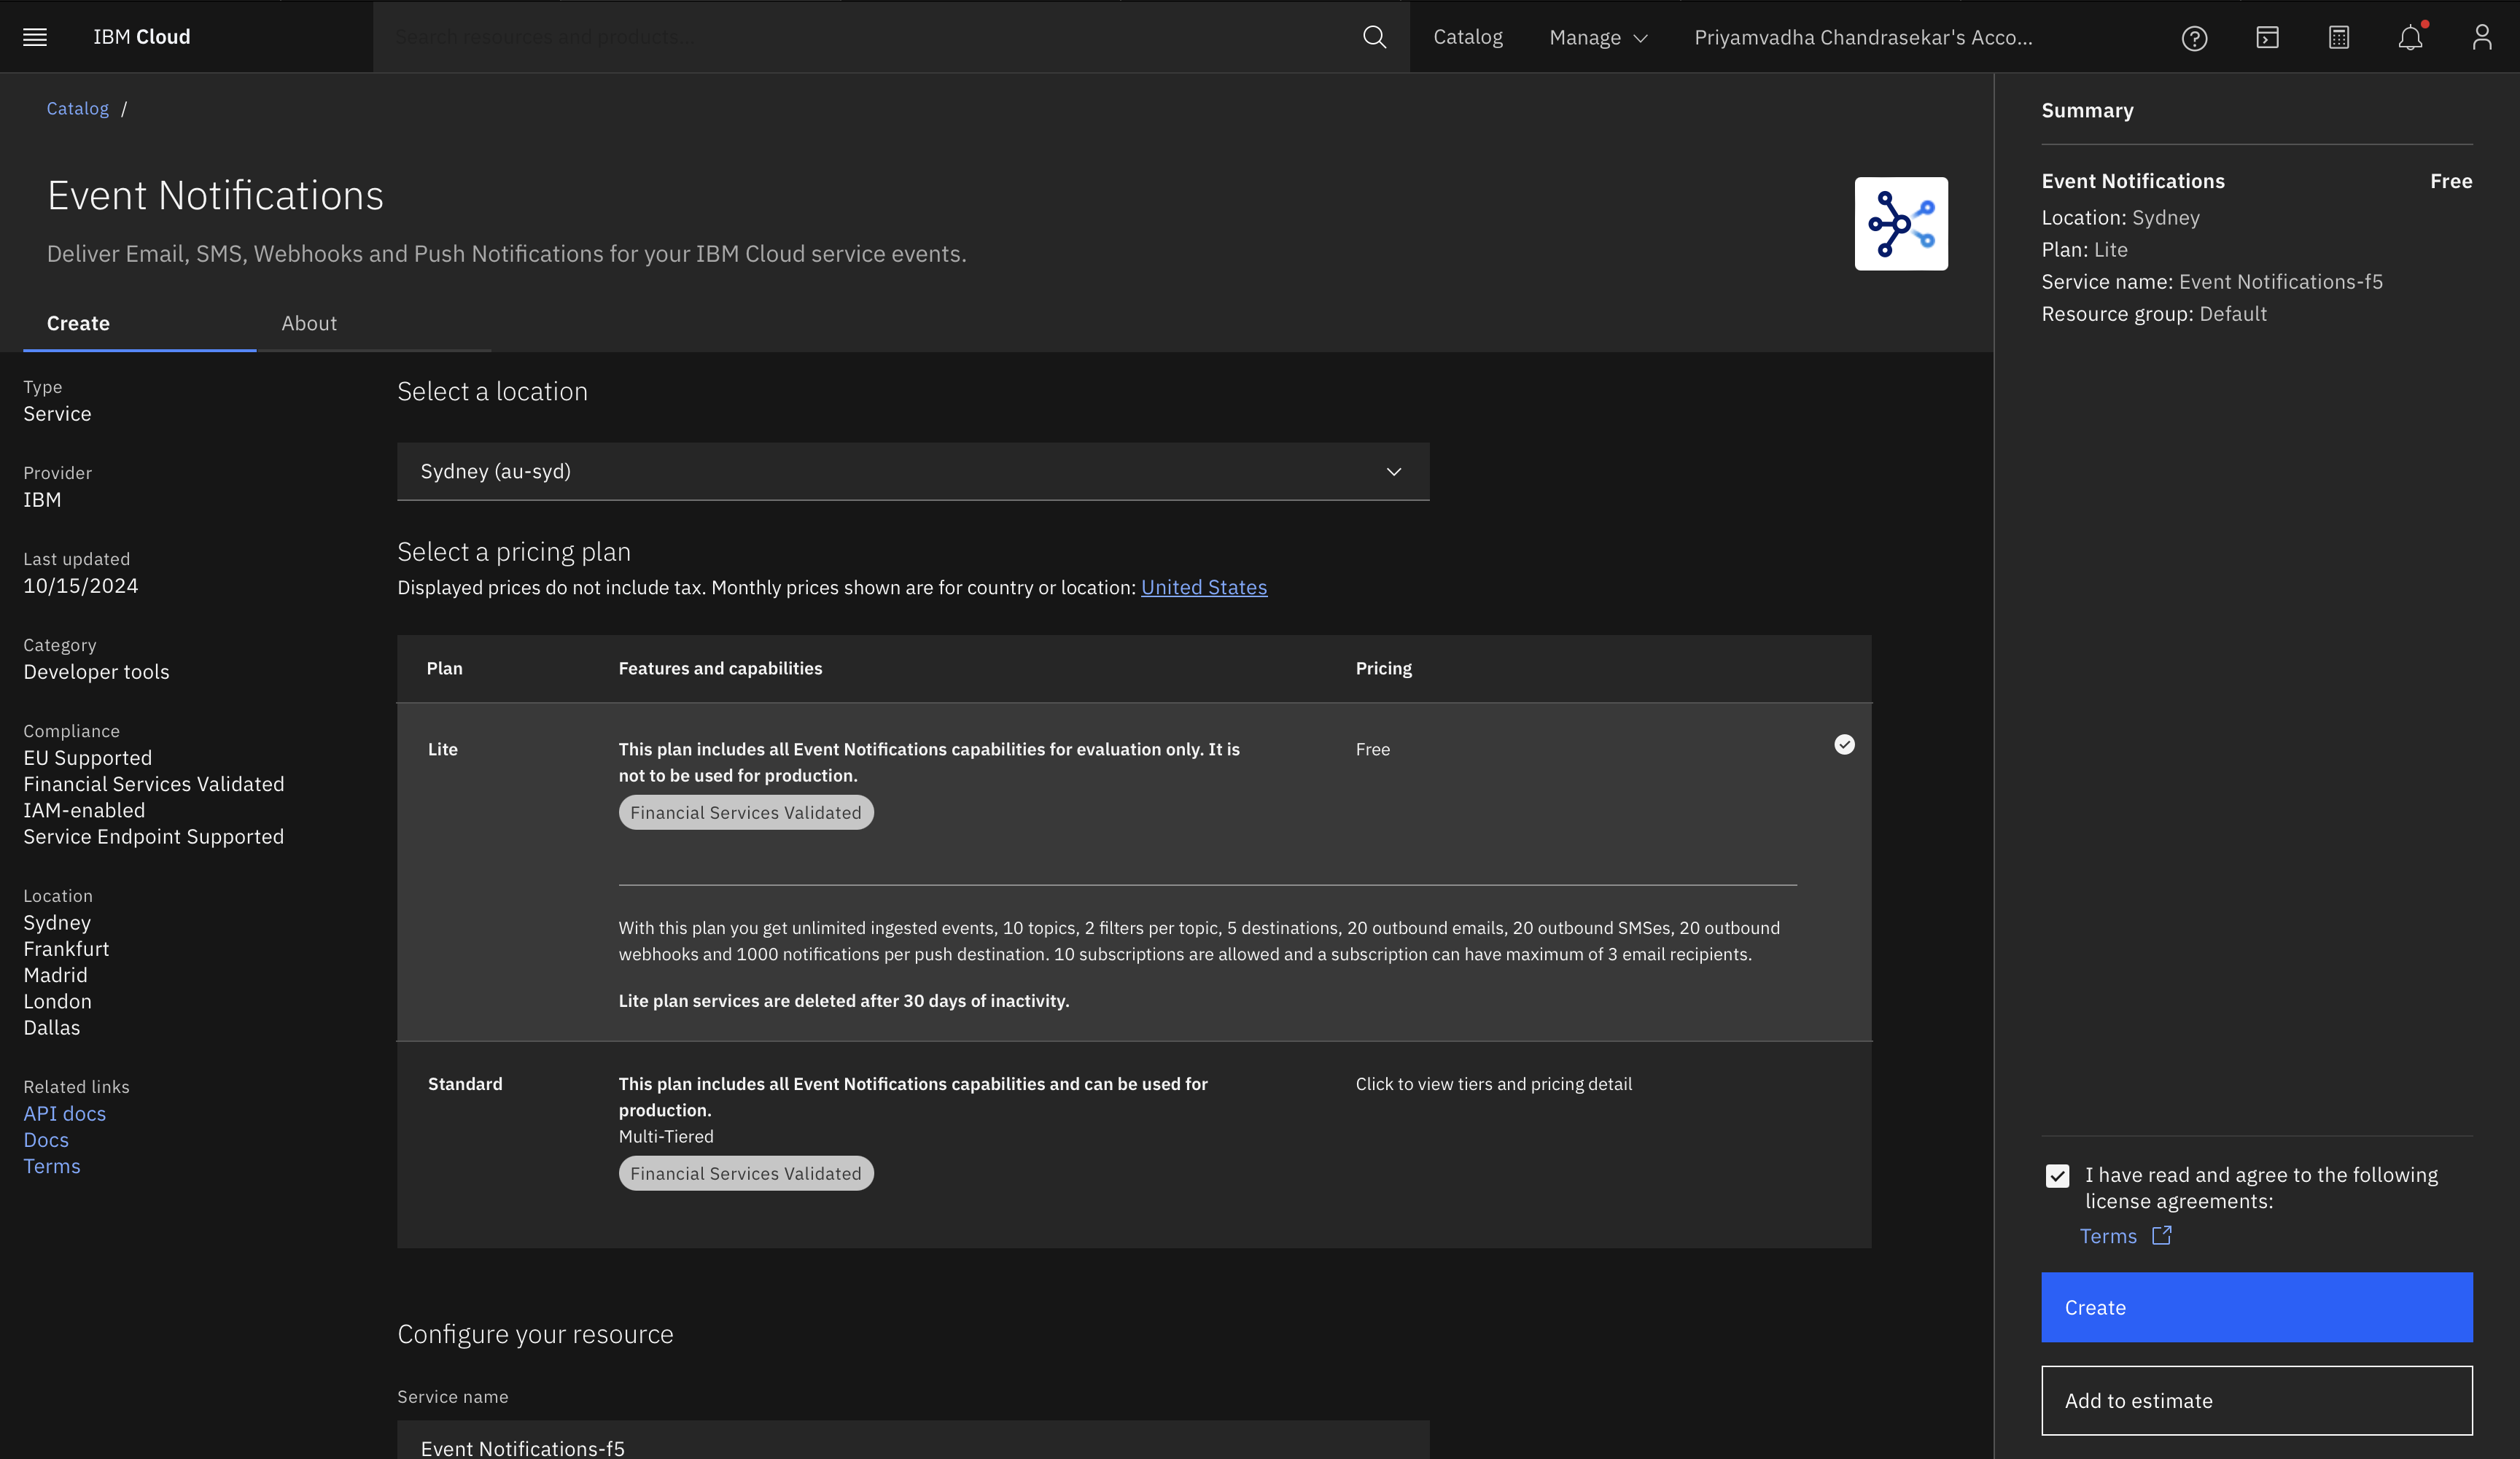Uncheck the license agreements checkbox
Viewport: 2520px width, 1459px height.
[2057, 1175]
